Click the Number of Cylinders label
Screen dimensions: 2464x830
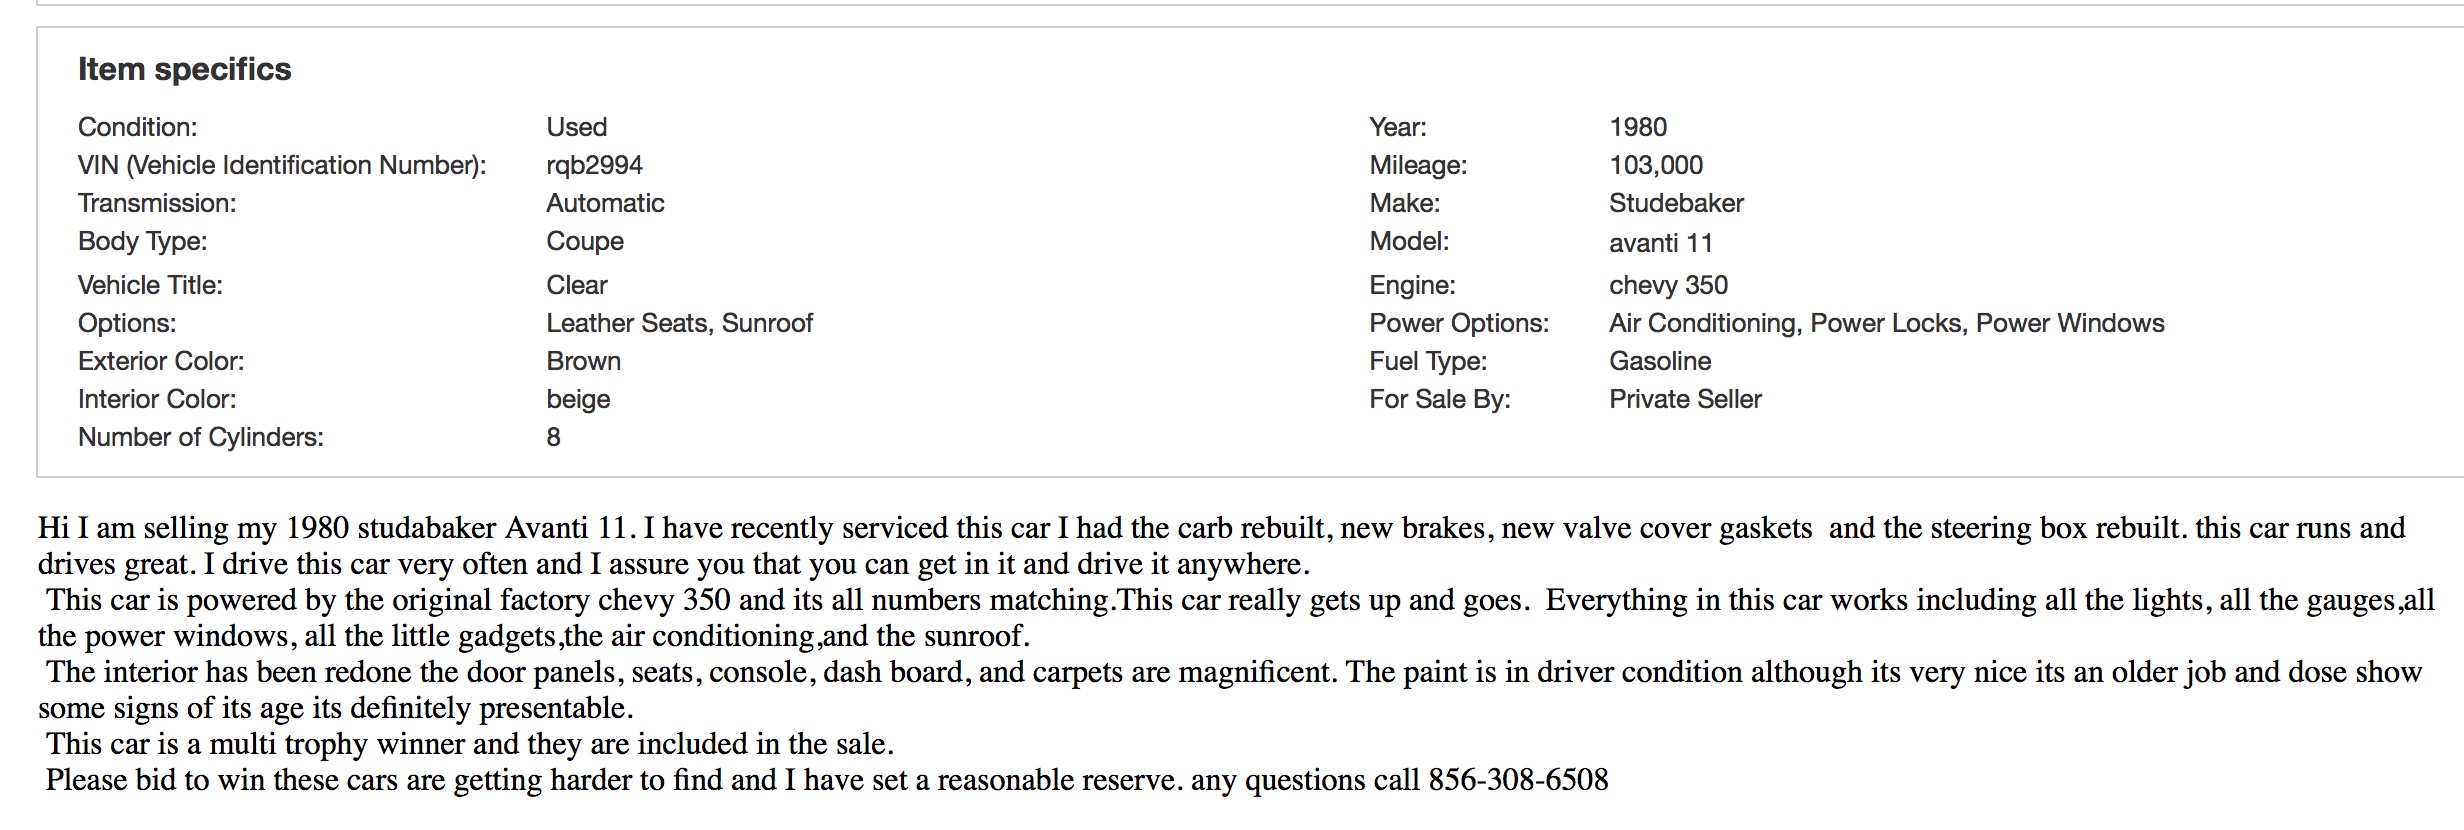tap(201, 437)
